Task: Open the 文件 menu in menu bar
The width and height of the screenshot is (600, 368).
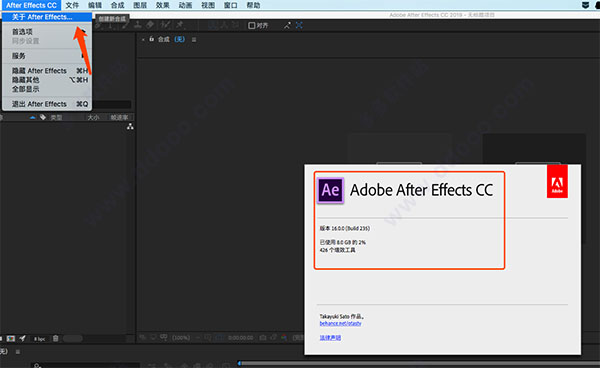Action: click(72, 5)
